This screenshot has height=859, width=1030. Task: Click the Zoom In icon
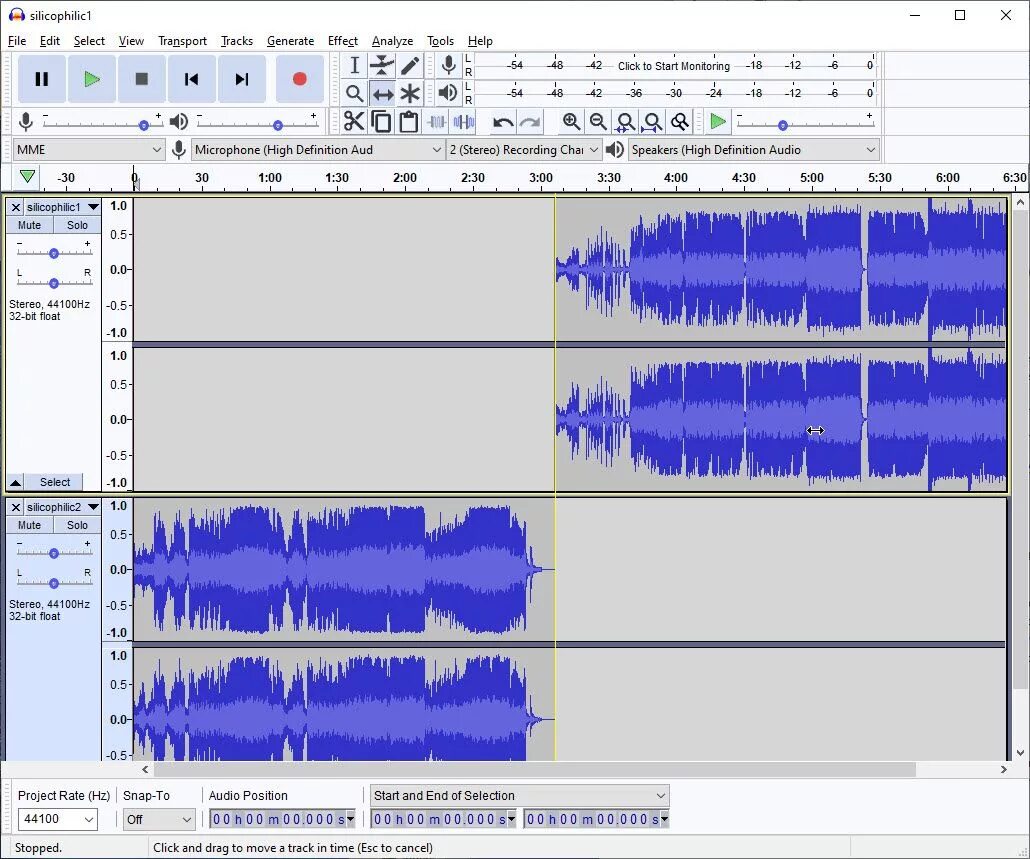571,121
